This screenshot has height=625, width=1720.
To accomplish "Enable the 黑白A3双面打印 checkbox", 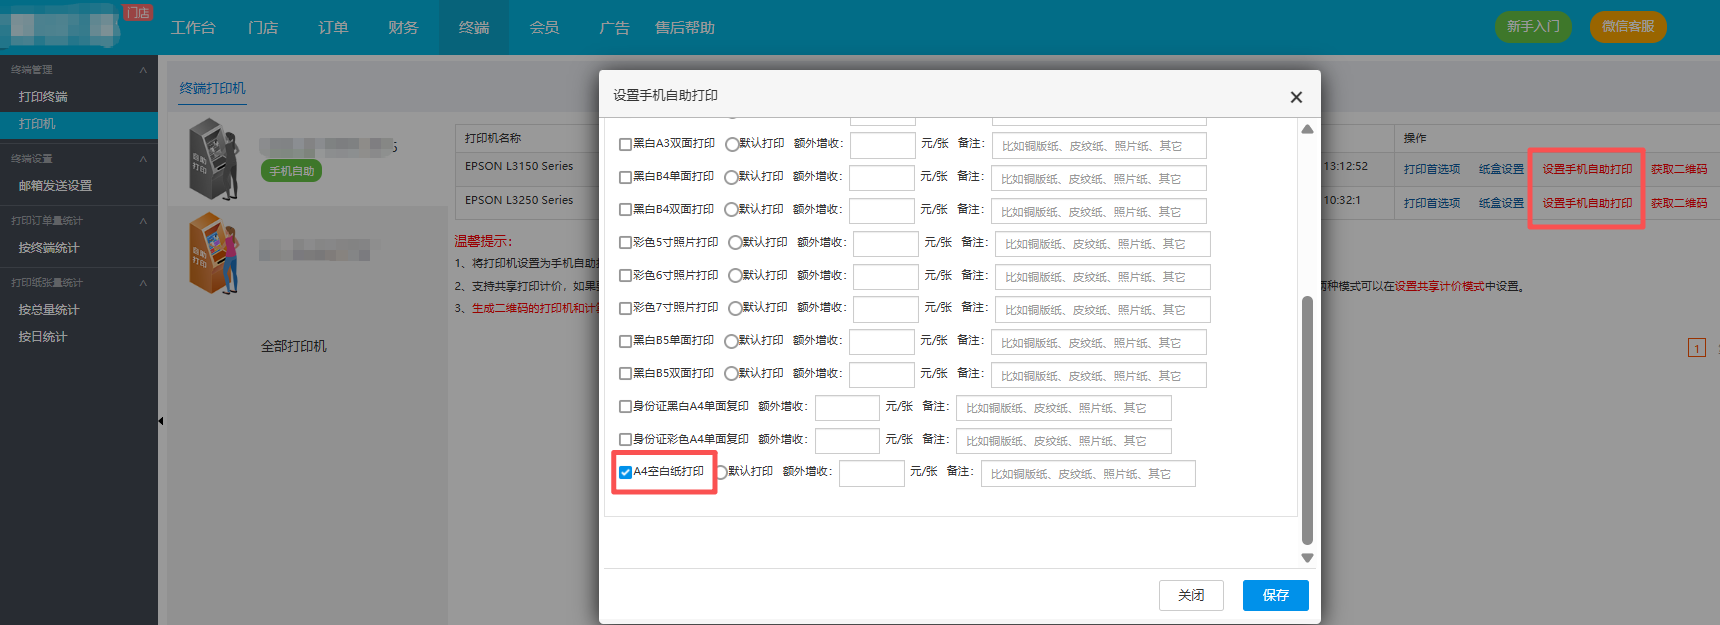I will point(625,144).
